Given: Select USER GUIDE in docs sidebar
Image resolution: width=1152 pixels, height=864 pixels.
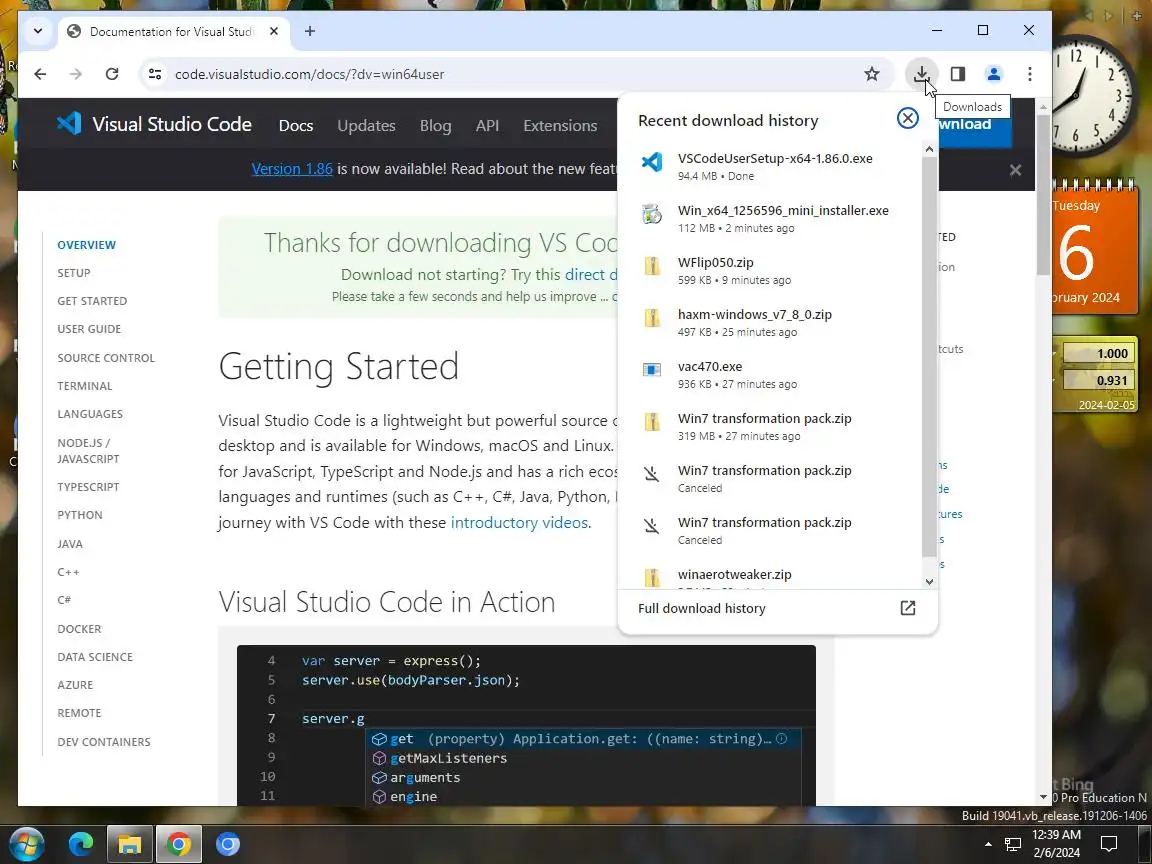Looking at the screenshot, I should pyautogui.click(x=89, y=328).
